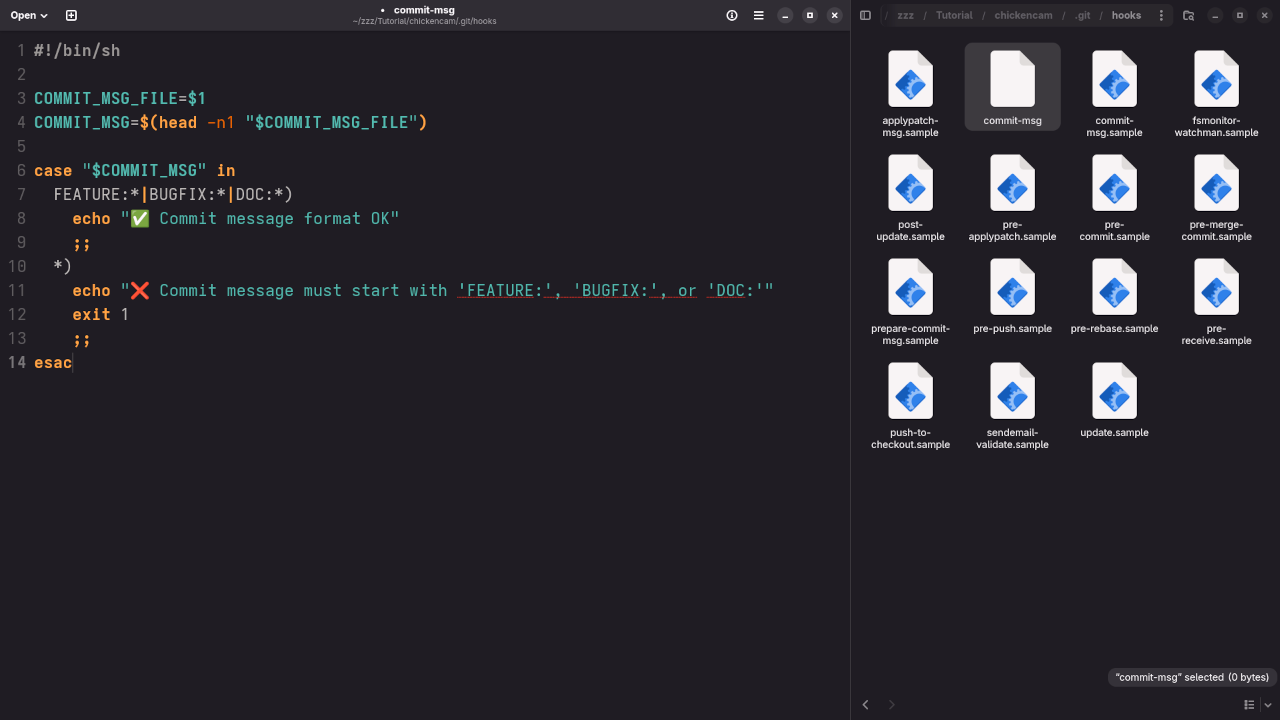Select the pre-merge-commit.sample file icon

(1216, 183)
